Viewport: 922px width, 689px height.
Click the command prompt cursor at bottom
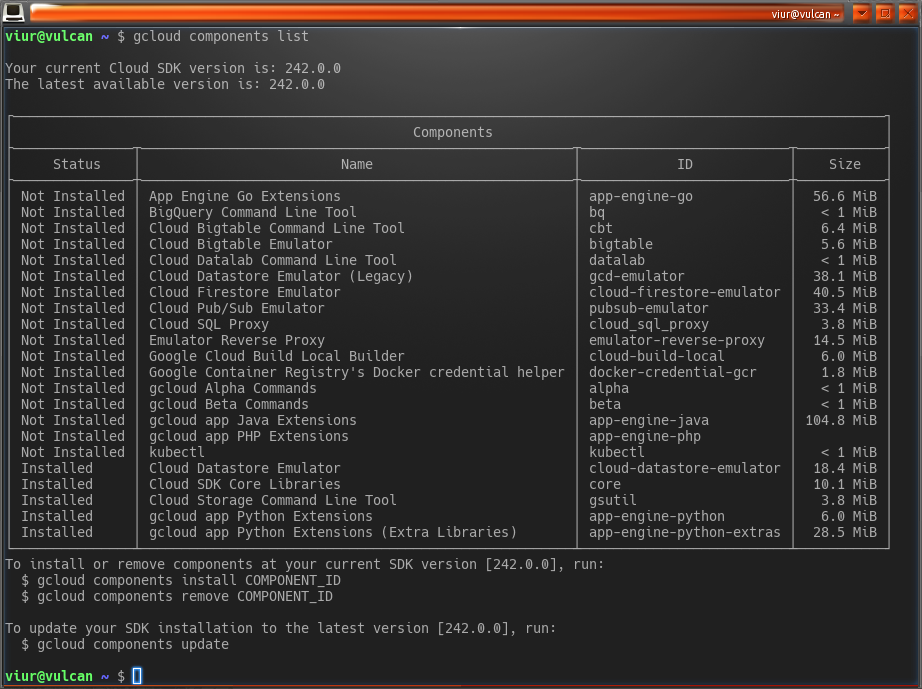(137, 675)
